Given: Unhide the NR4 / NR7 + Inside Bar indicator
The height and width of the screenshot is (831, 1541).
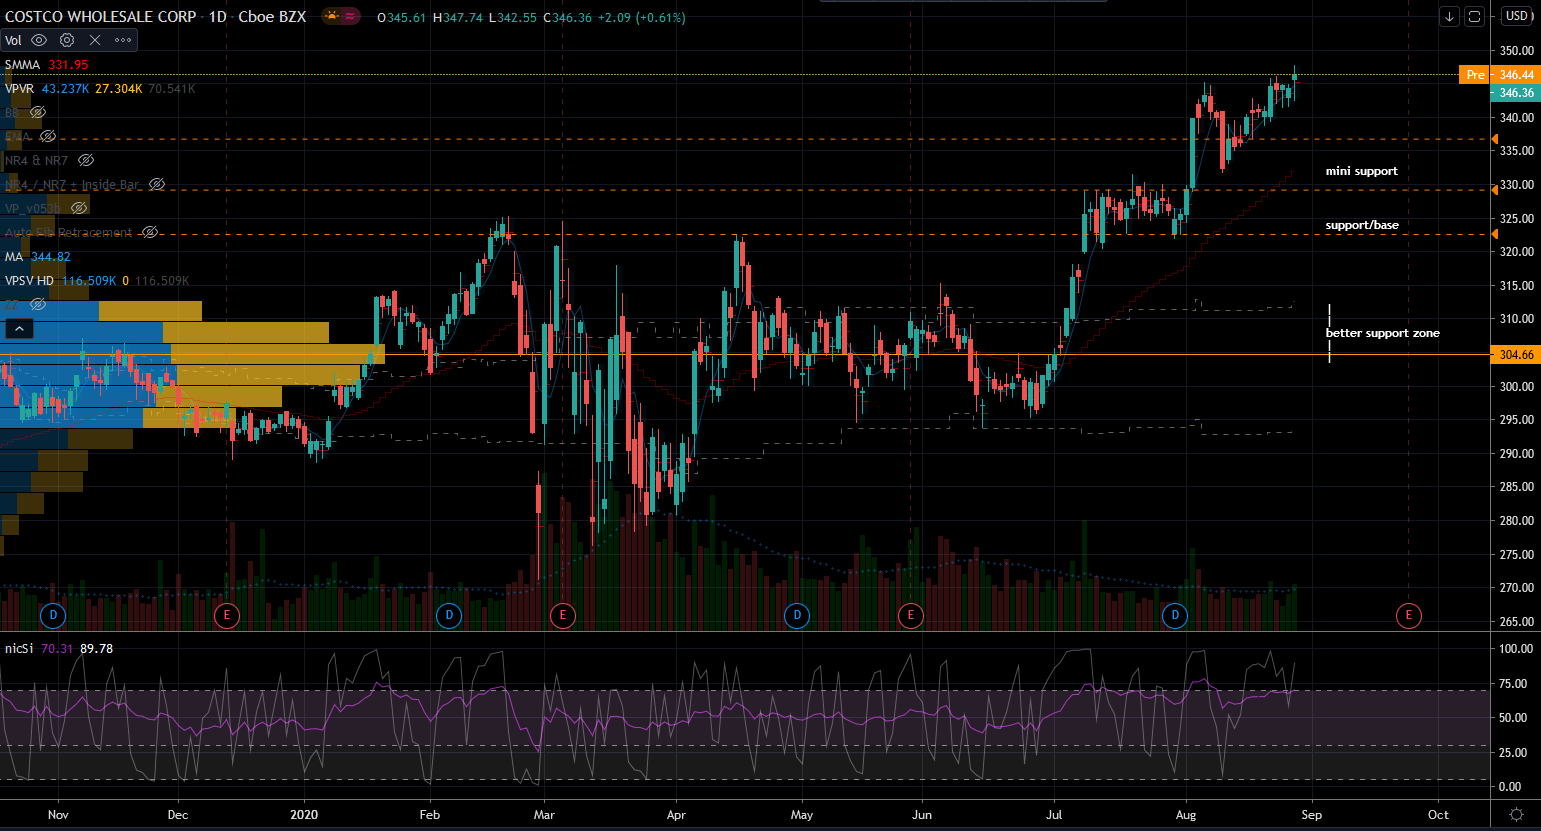Looking at the screenshot, I should [157, 184].
